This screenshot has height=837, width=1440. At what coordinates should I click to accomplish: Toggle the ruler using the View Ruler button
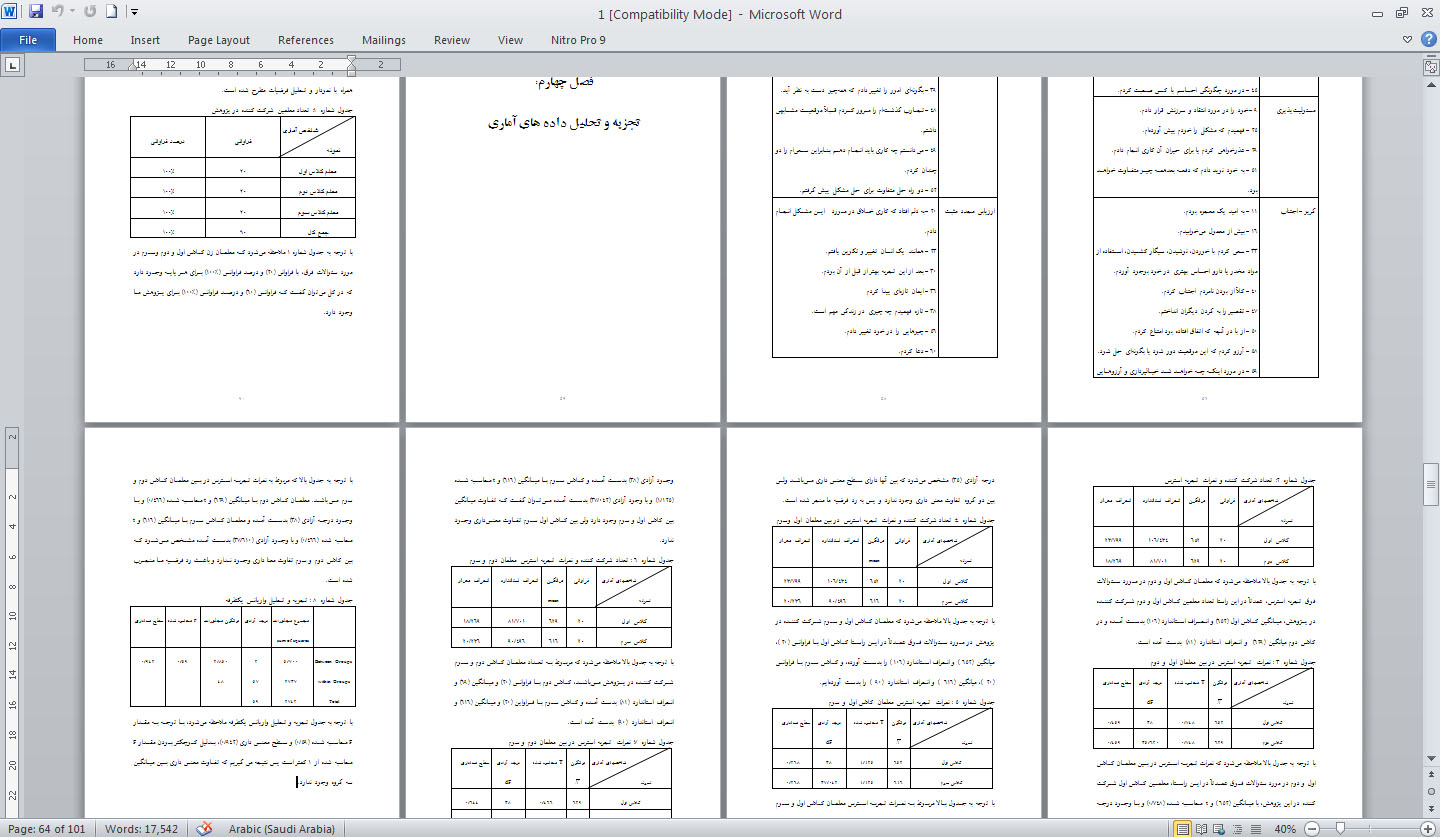(1430, 66)
